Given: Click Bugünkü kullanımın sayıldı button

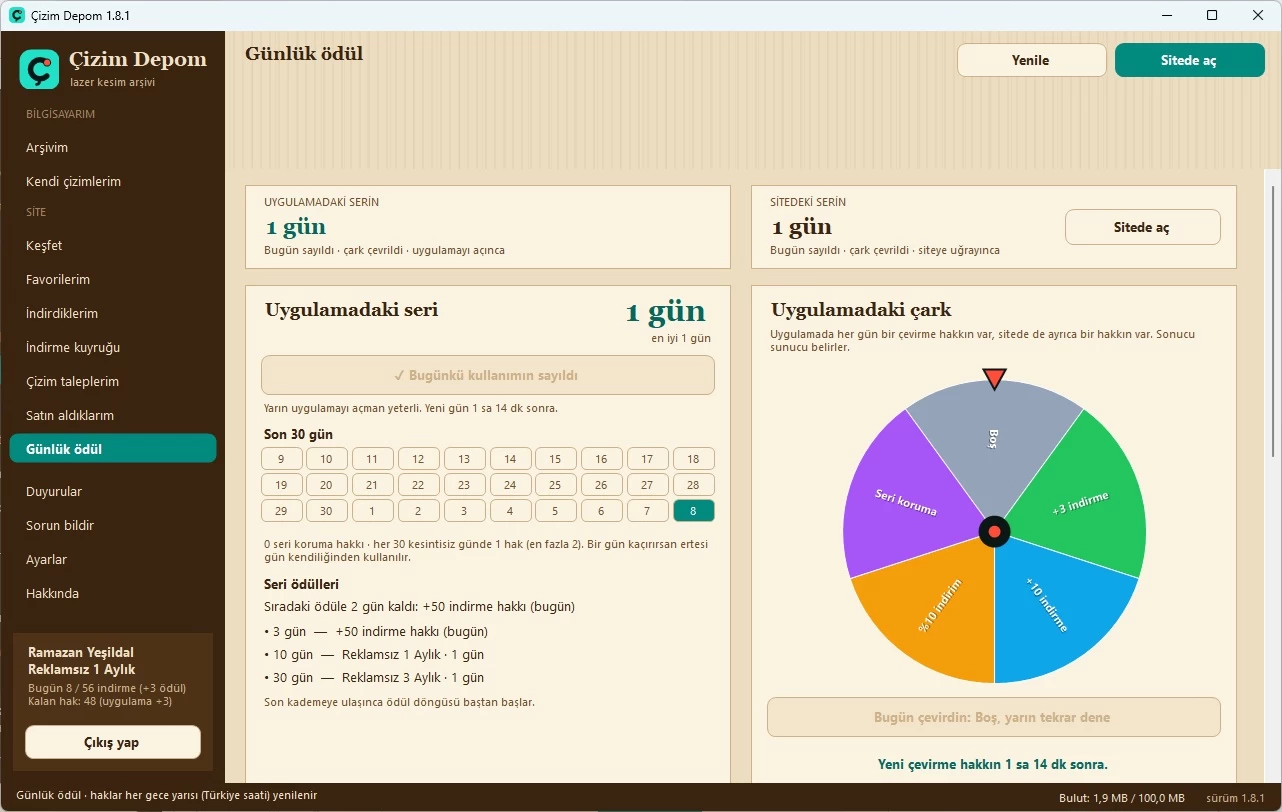Looking at the screenshot, I should tap(488, 375).
